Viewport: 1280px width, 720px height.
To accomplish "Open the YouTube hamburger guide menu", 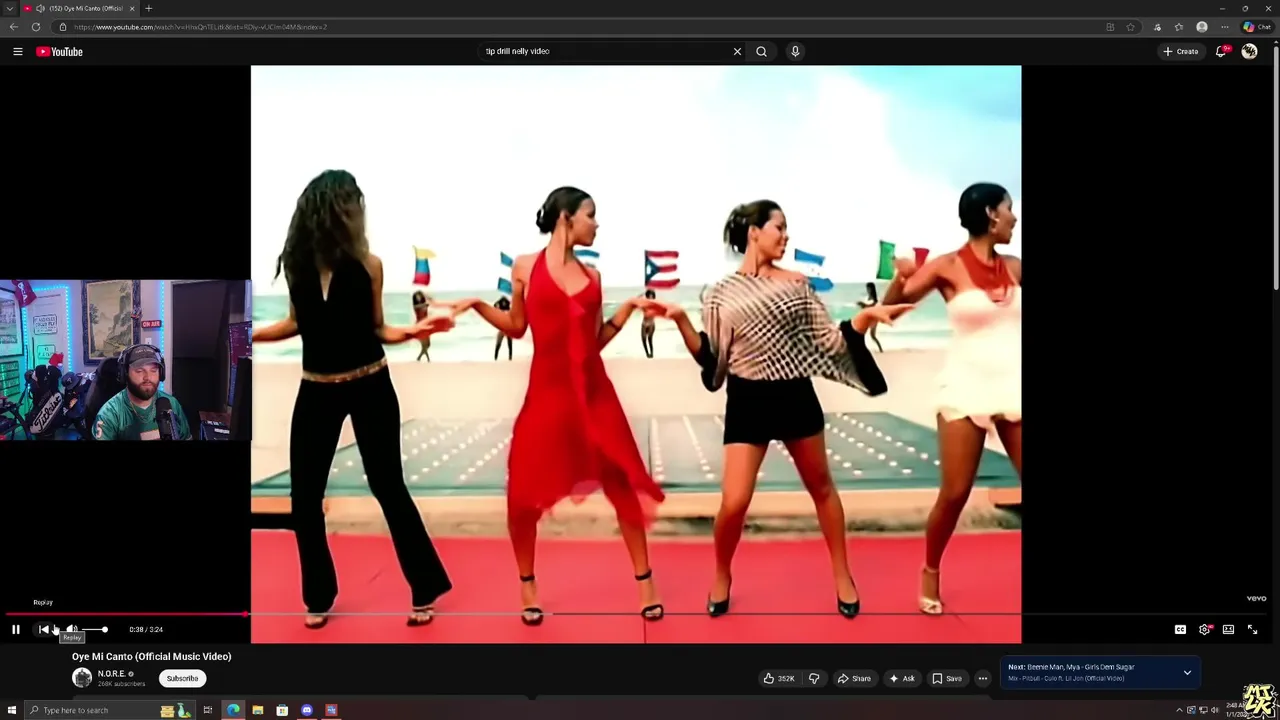I will click(17, 51).
